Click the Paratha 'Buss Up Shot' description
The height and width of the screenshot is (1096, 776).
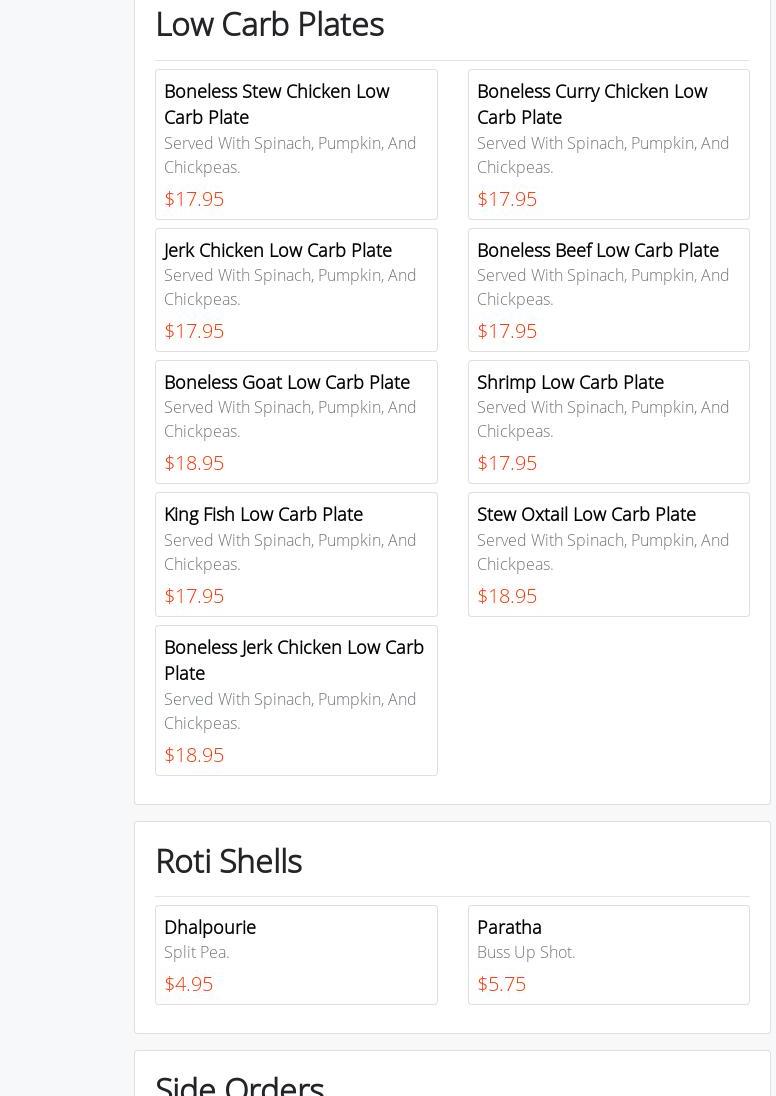526,952
